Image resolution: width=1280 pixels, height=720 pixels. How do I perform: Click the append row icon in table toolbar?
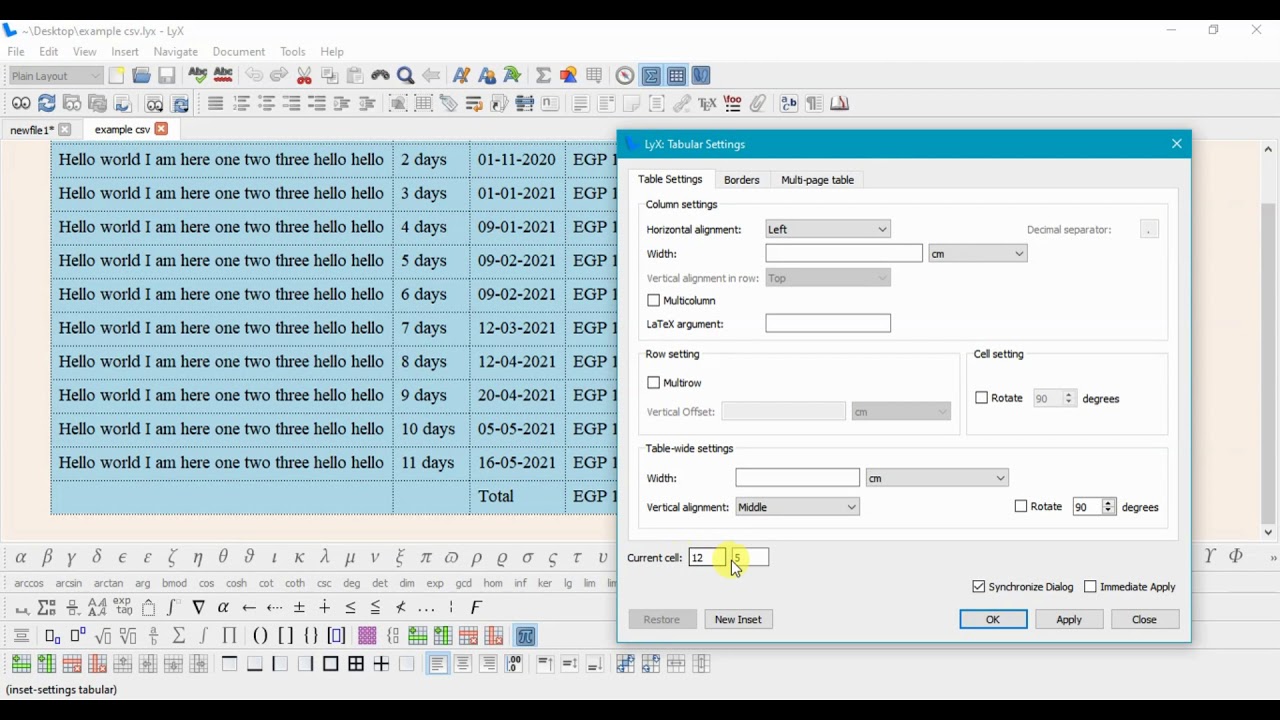pos(21,664)
